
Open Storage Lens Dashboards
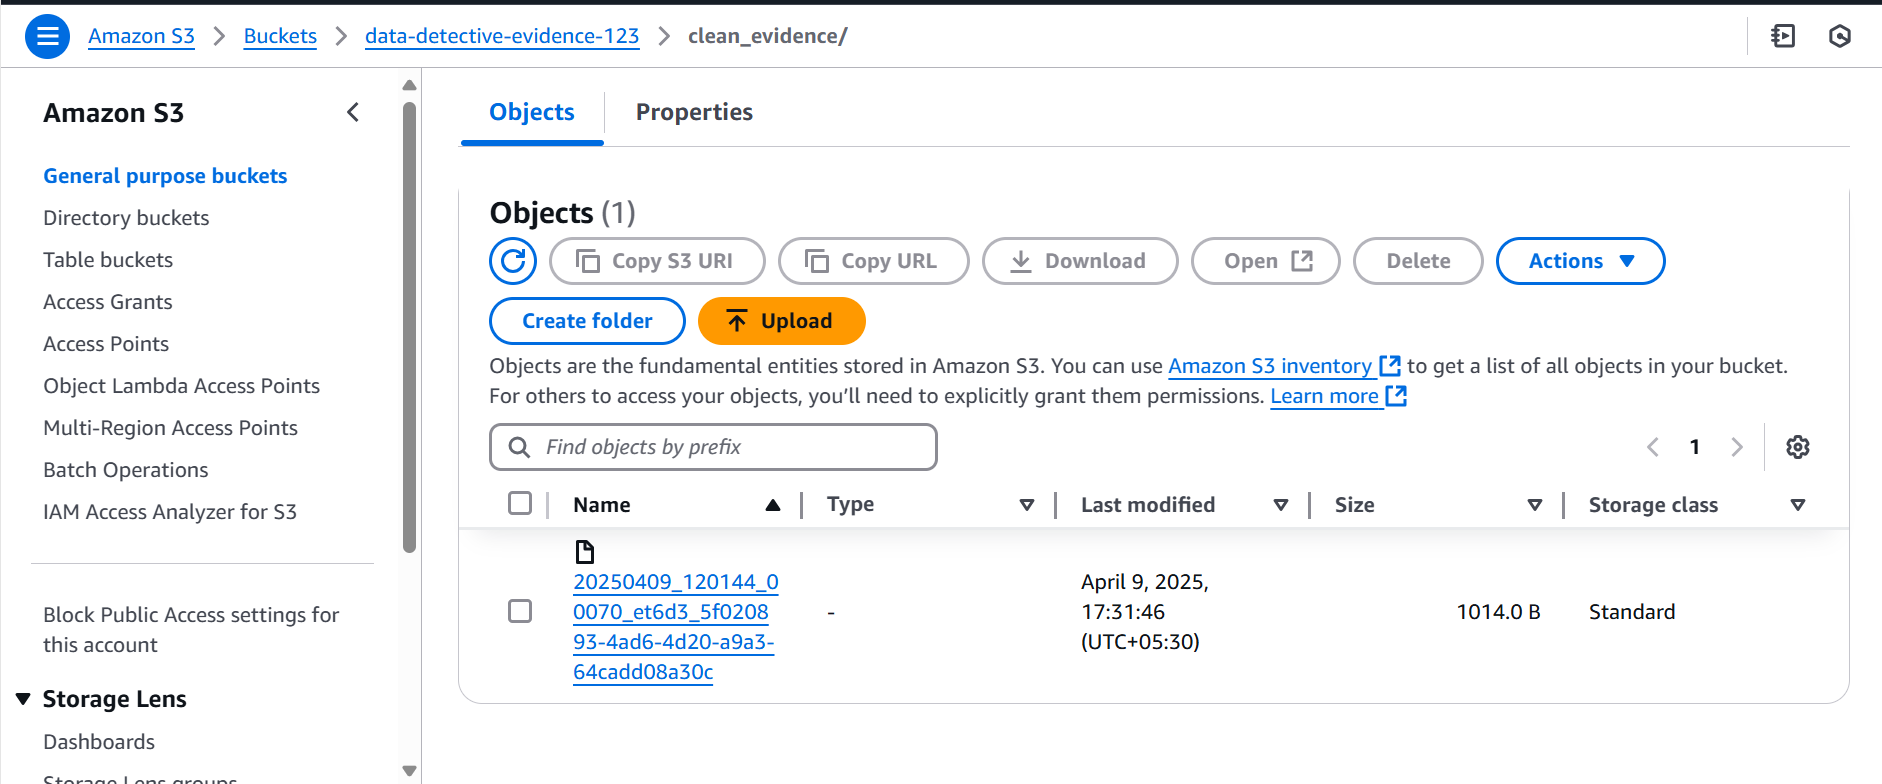[x=99, y=742]
